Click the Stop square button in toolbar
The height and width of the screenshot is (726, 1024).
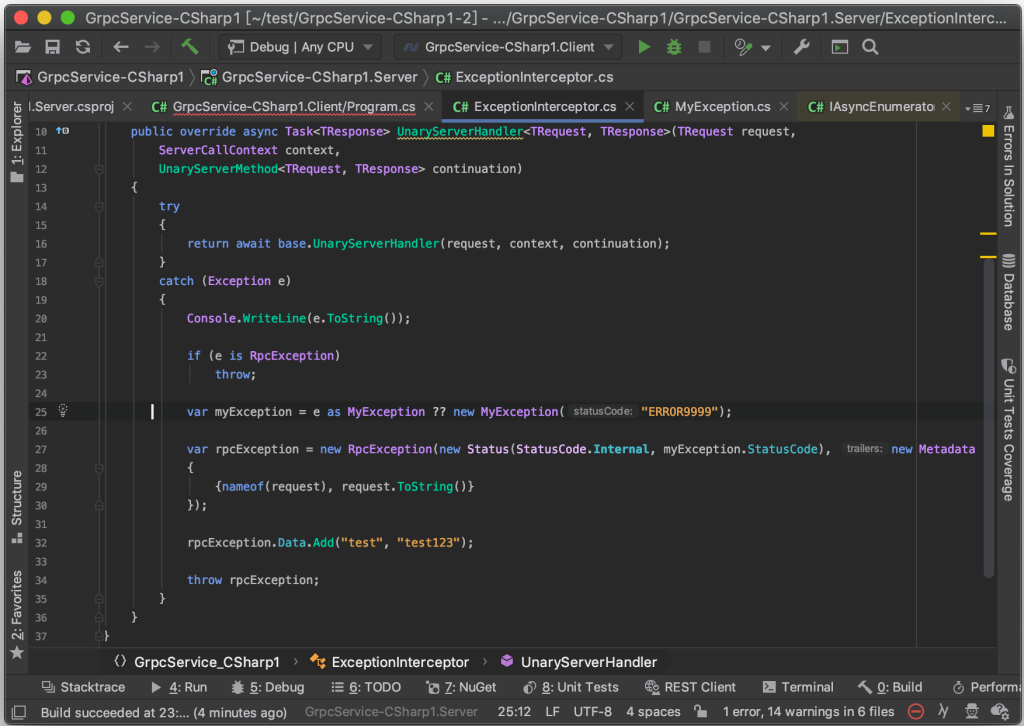point(704,47)
